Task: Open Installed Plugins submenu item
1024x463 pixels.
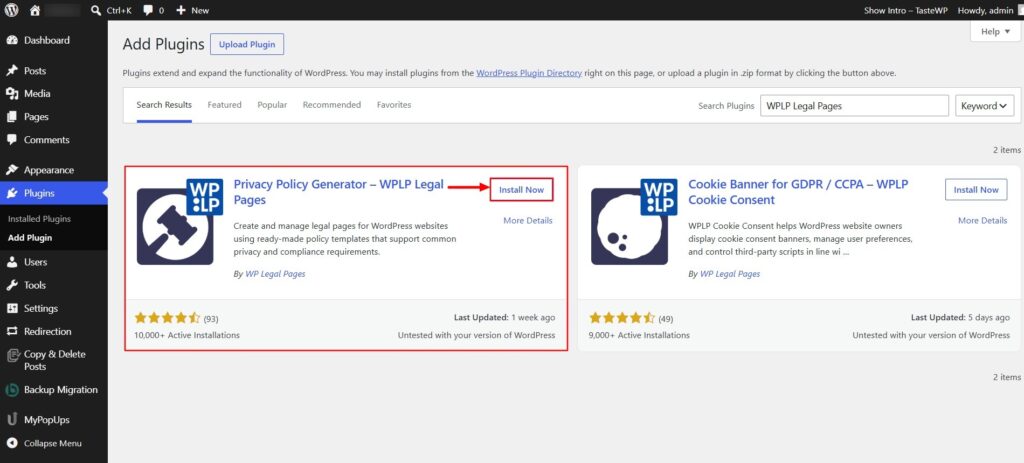Action: pyautogui.click(x=39, y=219)
